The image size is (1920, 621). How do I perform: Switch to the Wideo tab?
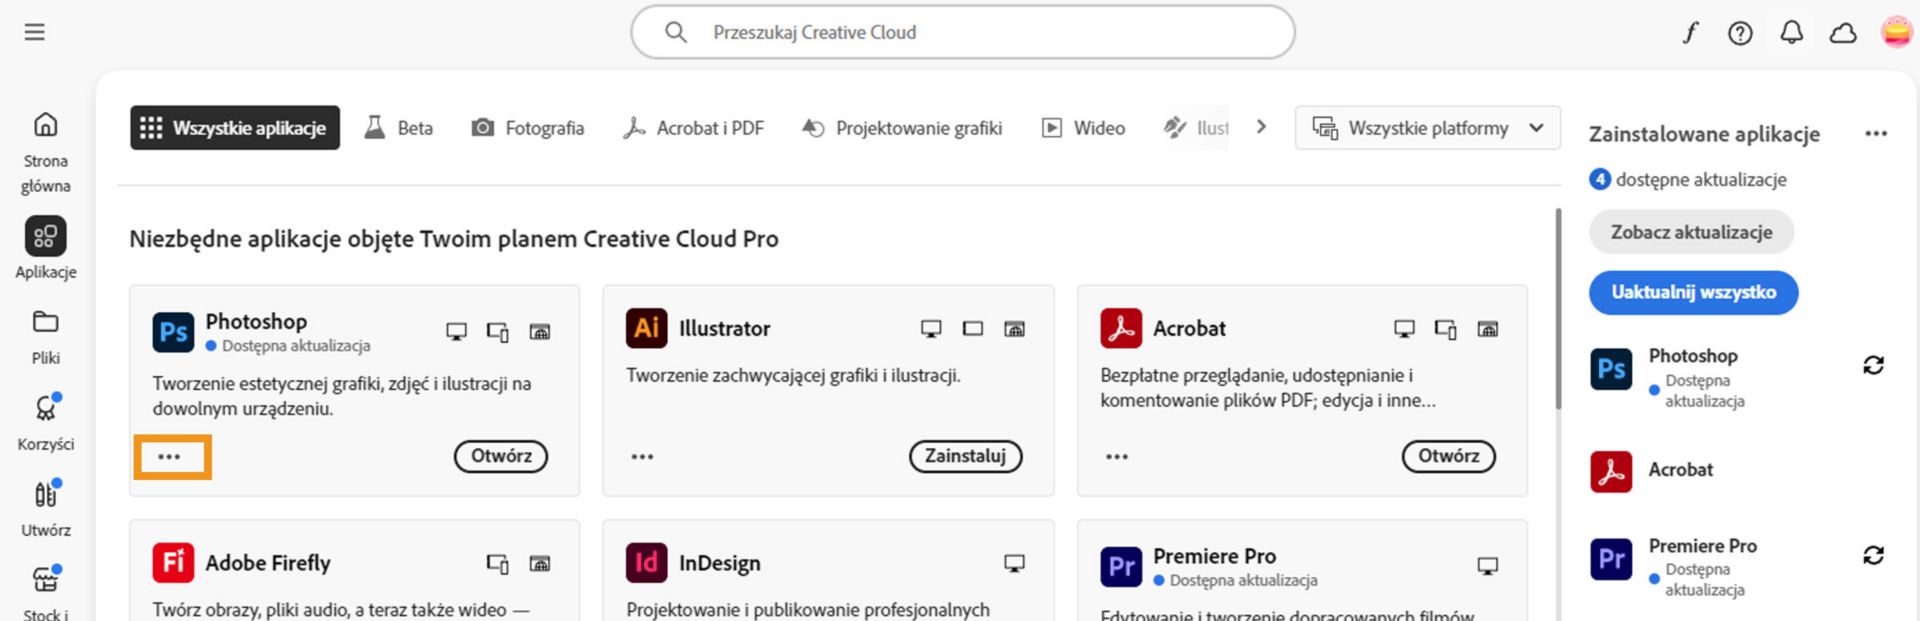pos(1083,128)
